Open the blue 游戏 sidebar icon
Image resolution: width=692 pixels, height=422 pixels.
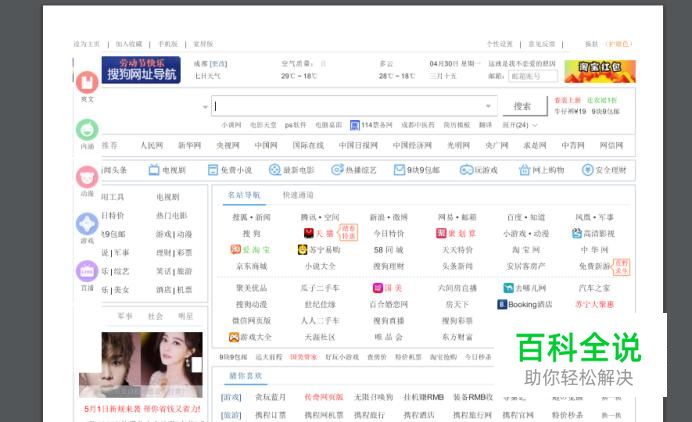click(87, 224)
